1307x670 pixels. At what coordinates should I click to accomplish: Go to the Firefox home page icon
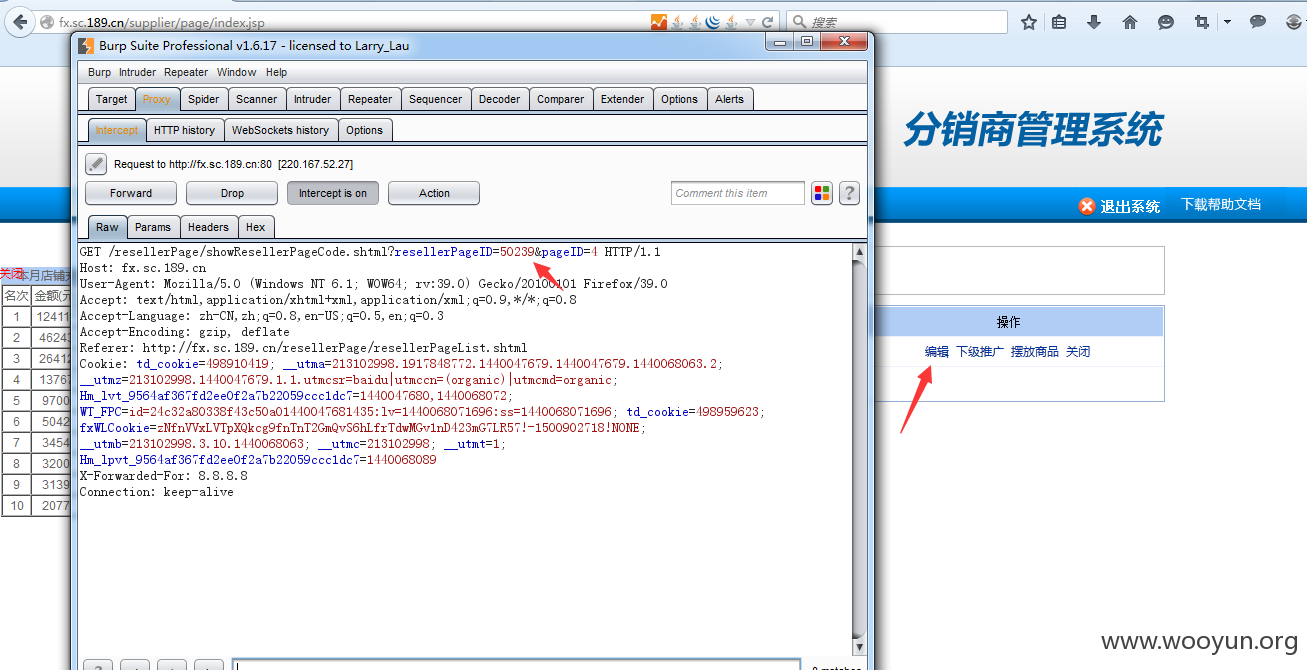(1130, 22)
